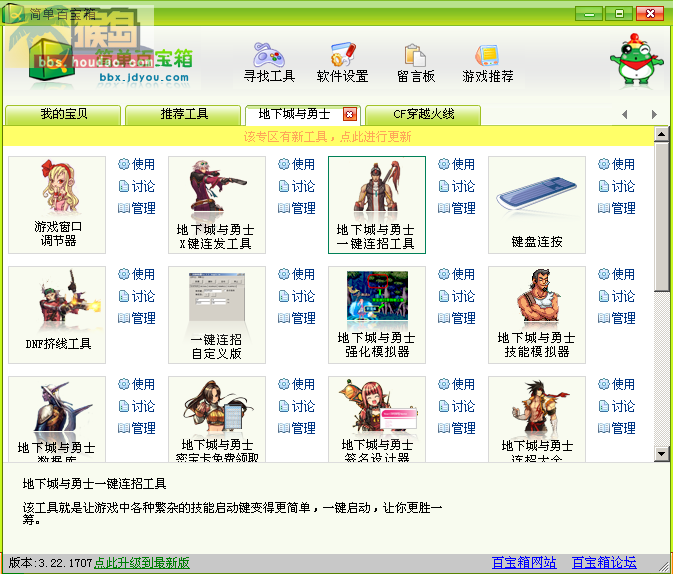Click 管理 for 连招大全
673x574 pixels.
point(617,428)
